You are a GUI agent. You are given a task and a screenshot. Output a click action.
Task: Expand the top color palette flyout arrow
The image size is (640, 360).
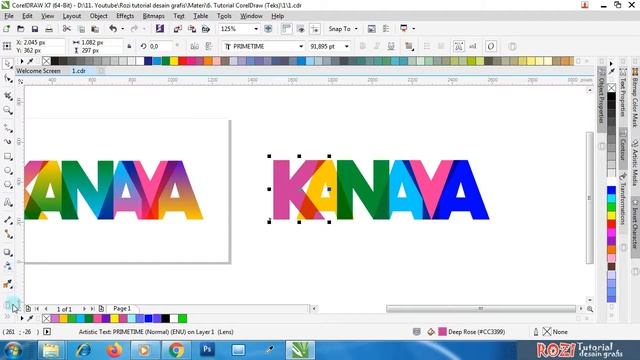click(x=22, y=61)
